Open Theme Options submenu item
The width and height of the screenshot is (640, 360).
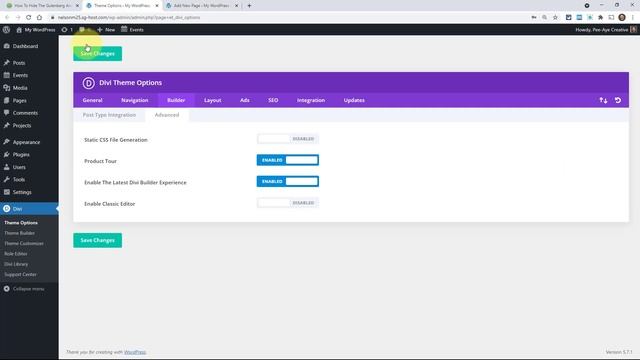coord(21,223)
